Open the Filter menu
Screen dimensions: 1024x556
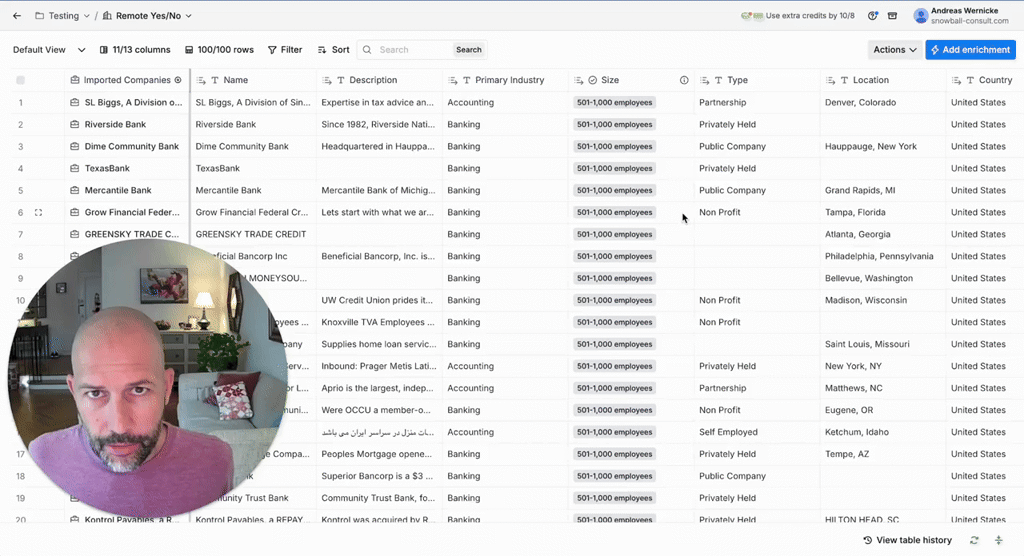pos(285,50)
